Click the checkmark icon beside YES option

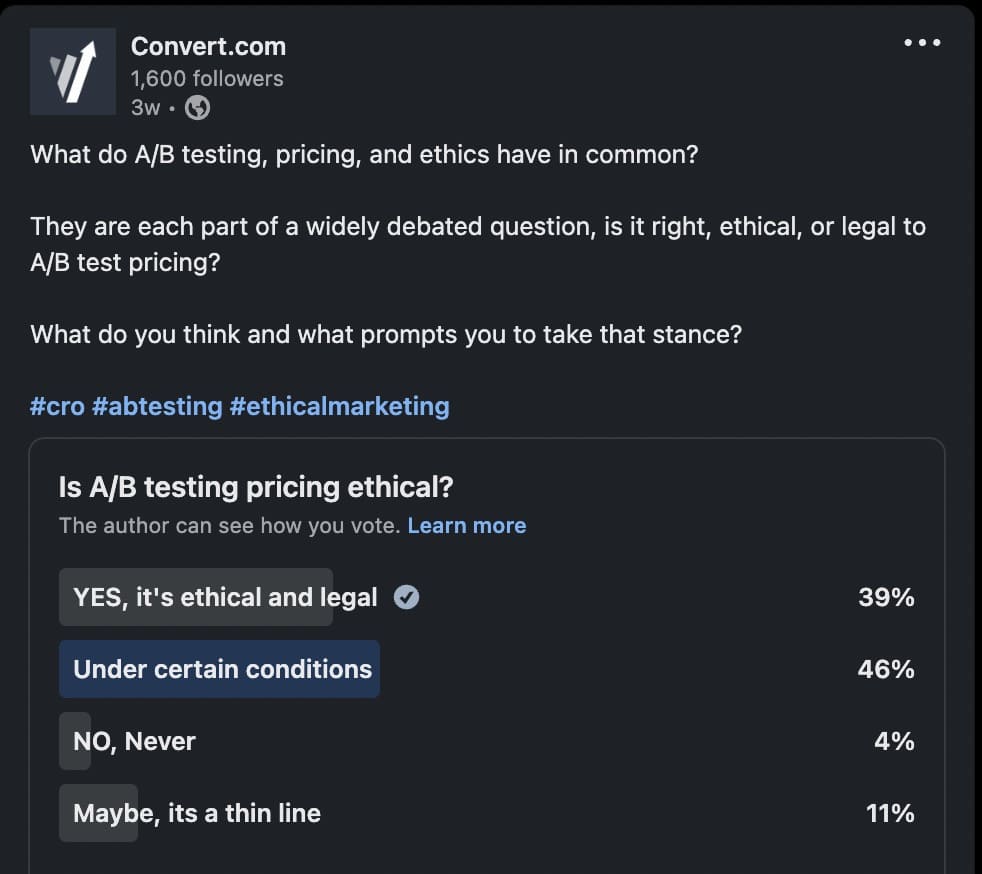pyautogui.click(x=406, y=597)
